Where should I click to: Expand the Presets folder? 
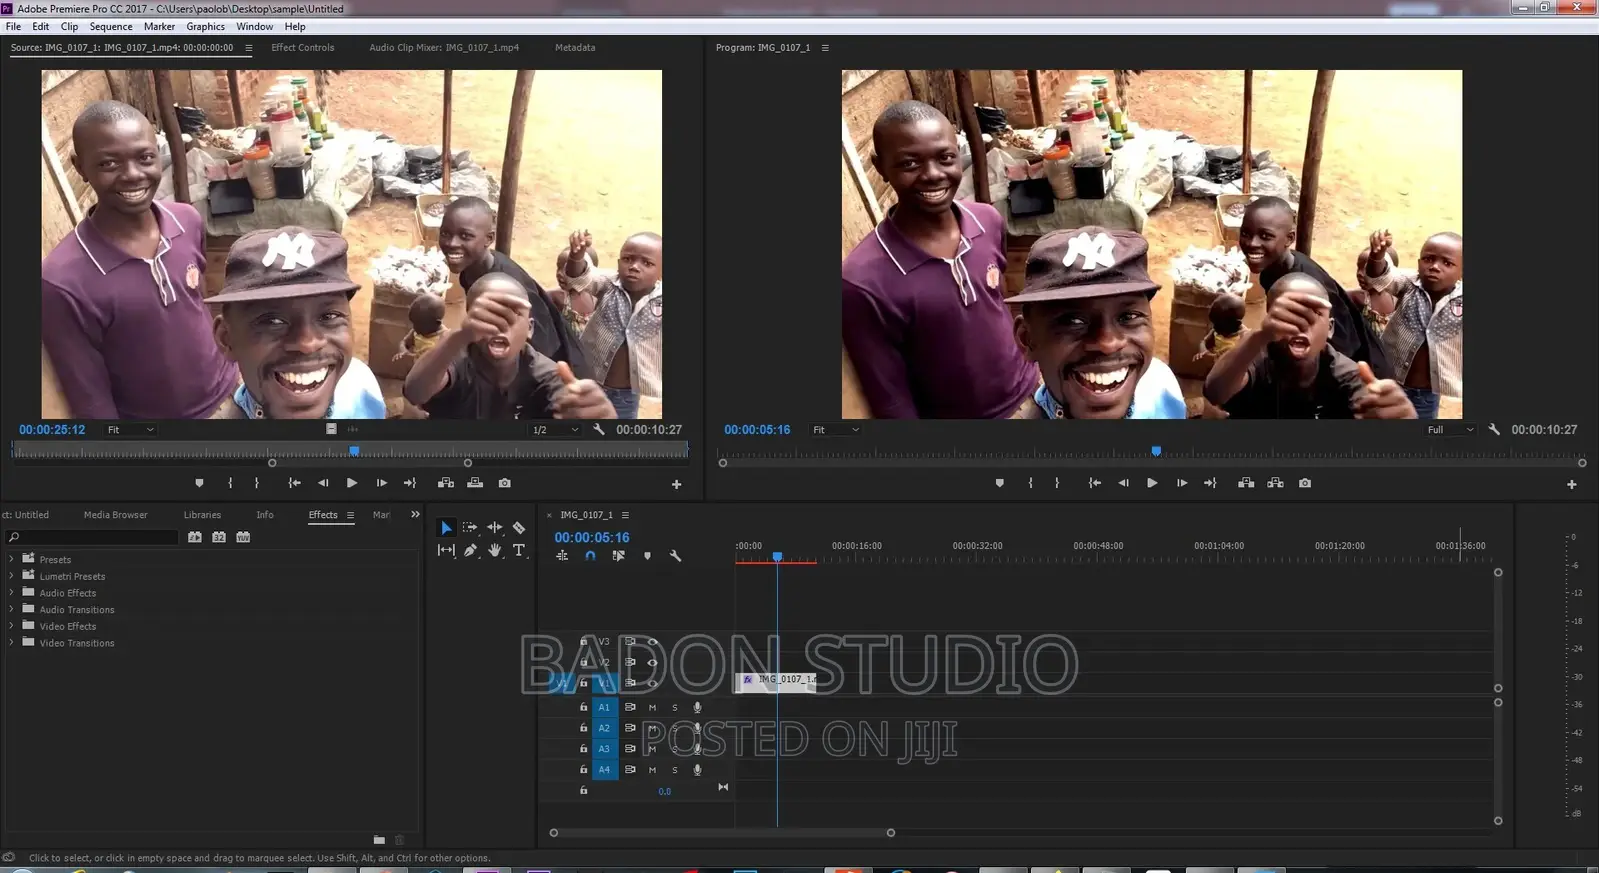point(12,559)
